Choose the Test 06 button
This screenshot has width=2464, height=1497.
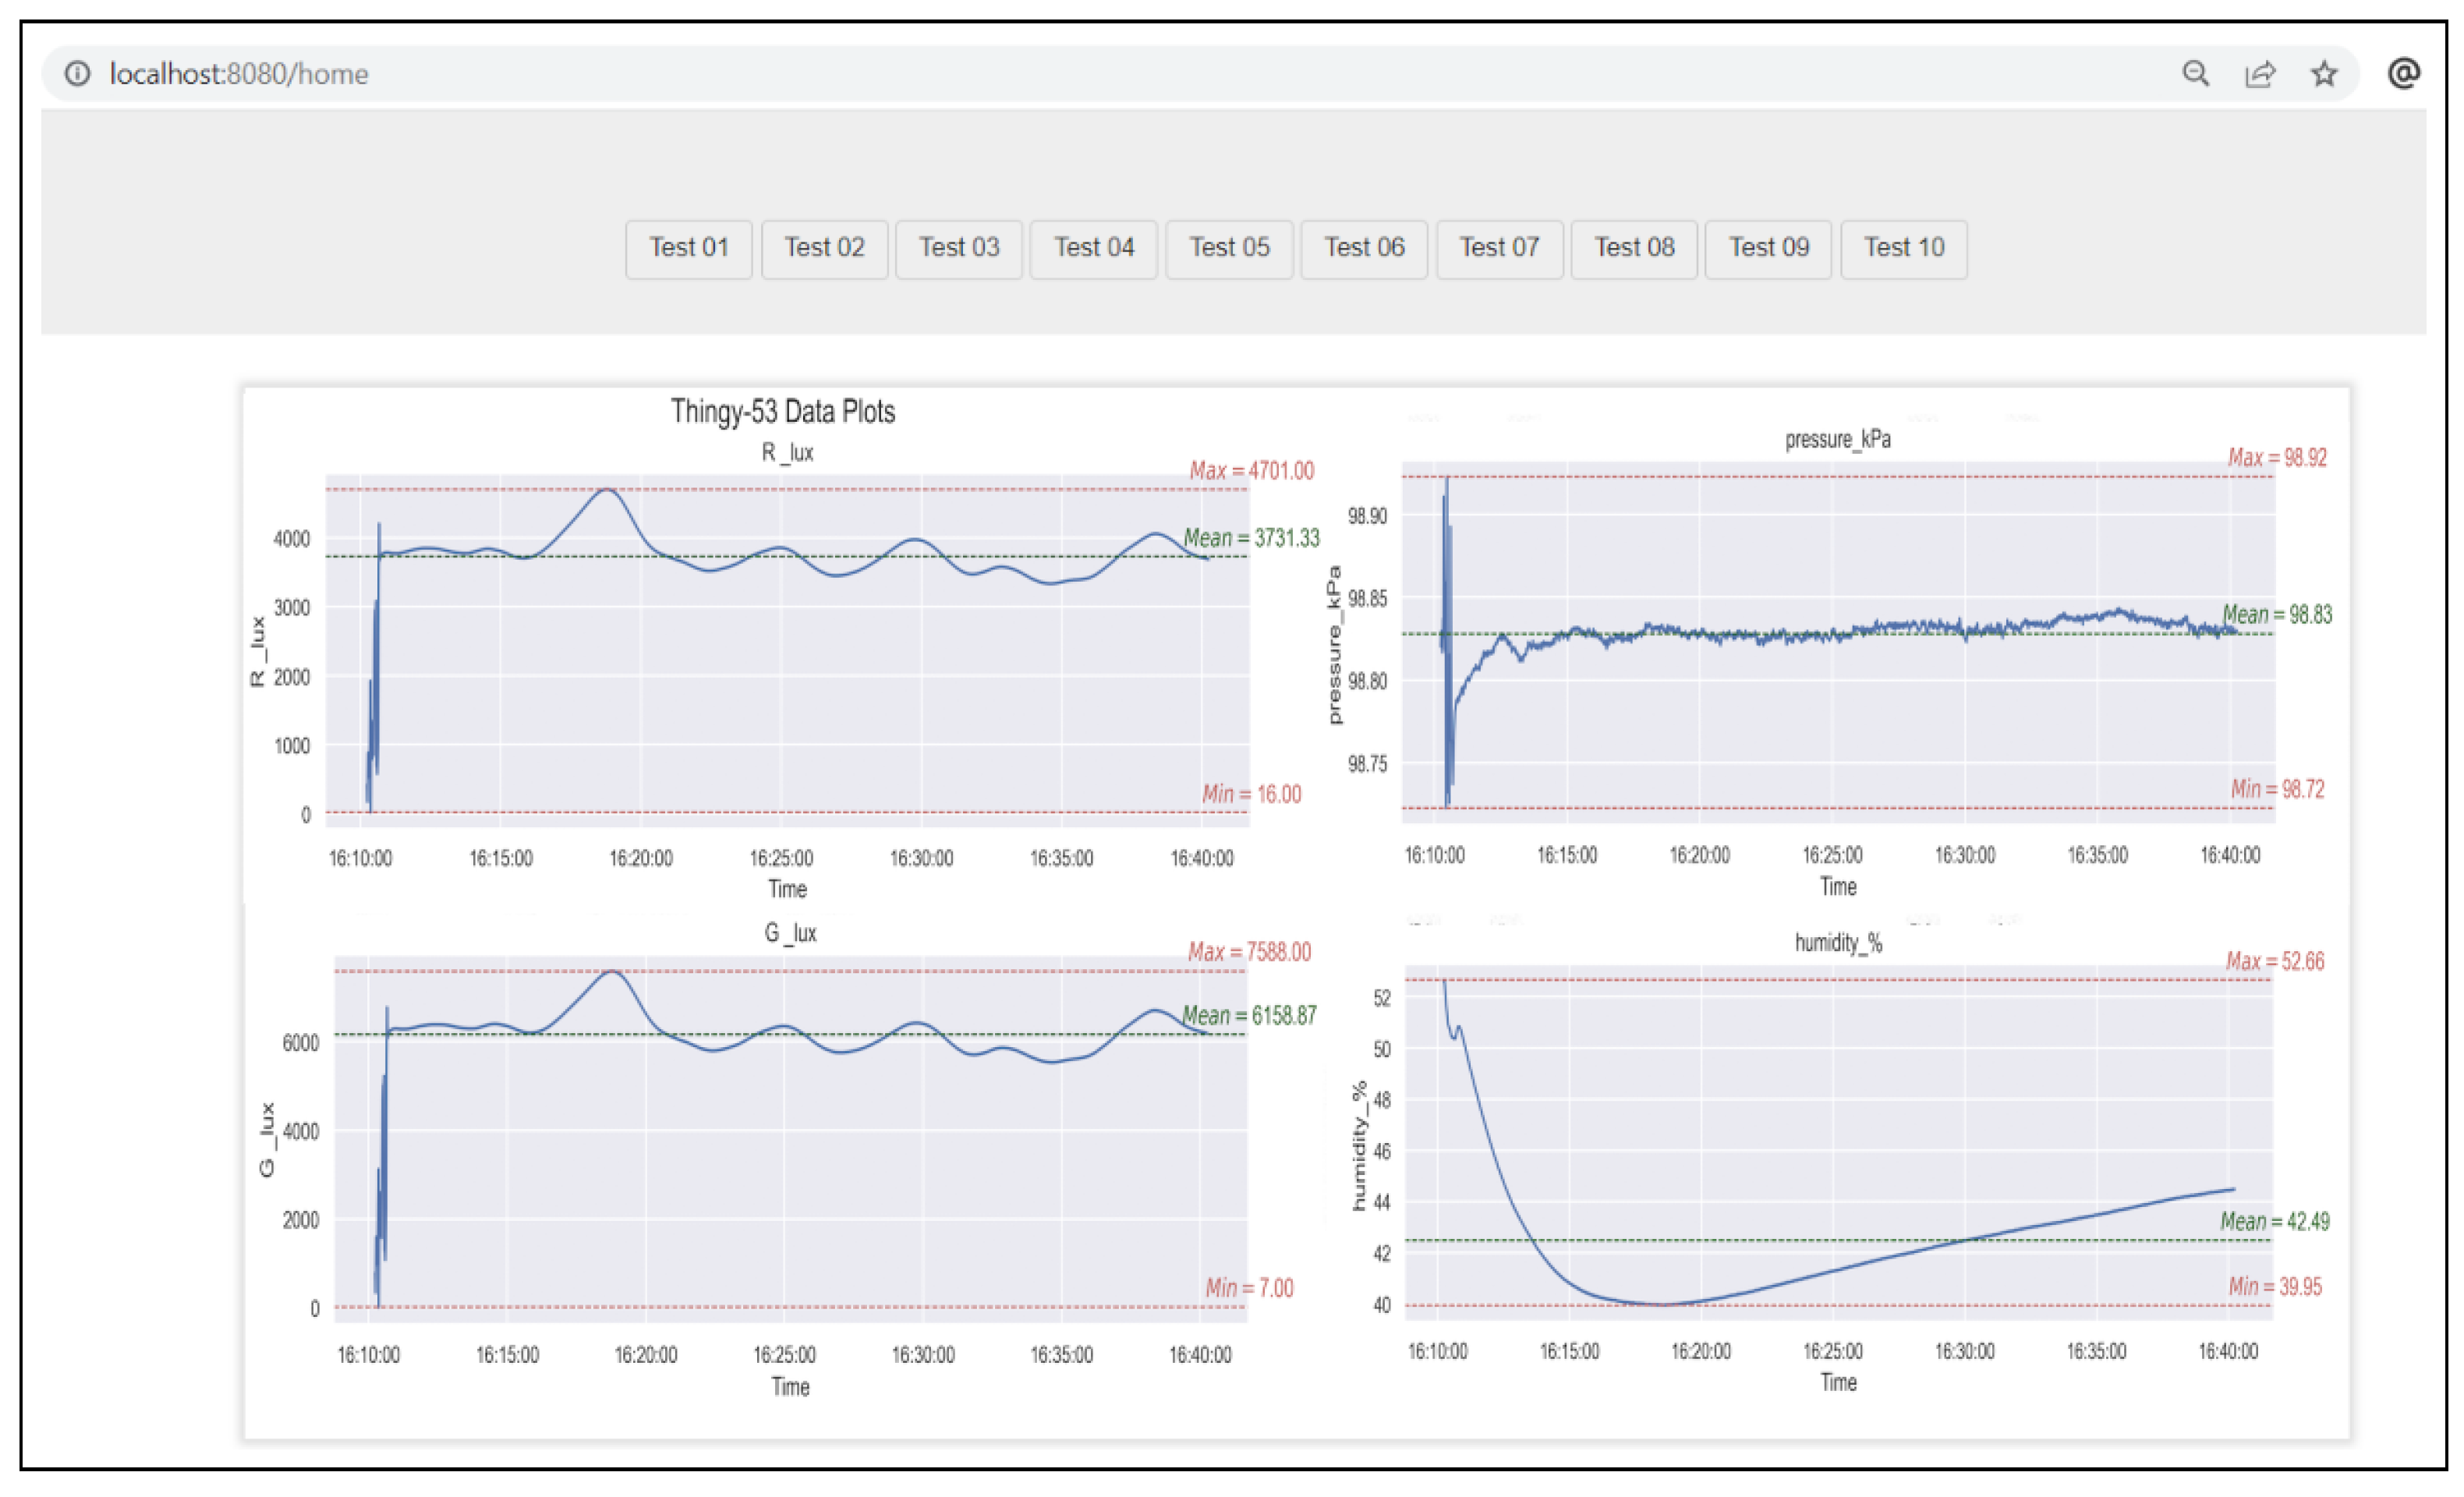click(x=1364, y=248)
